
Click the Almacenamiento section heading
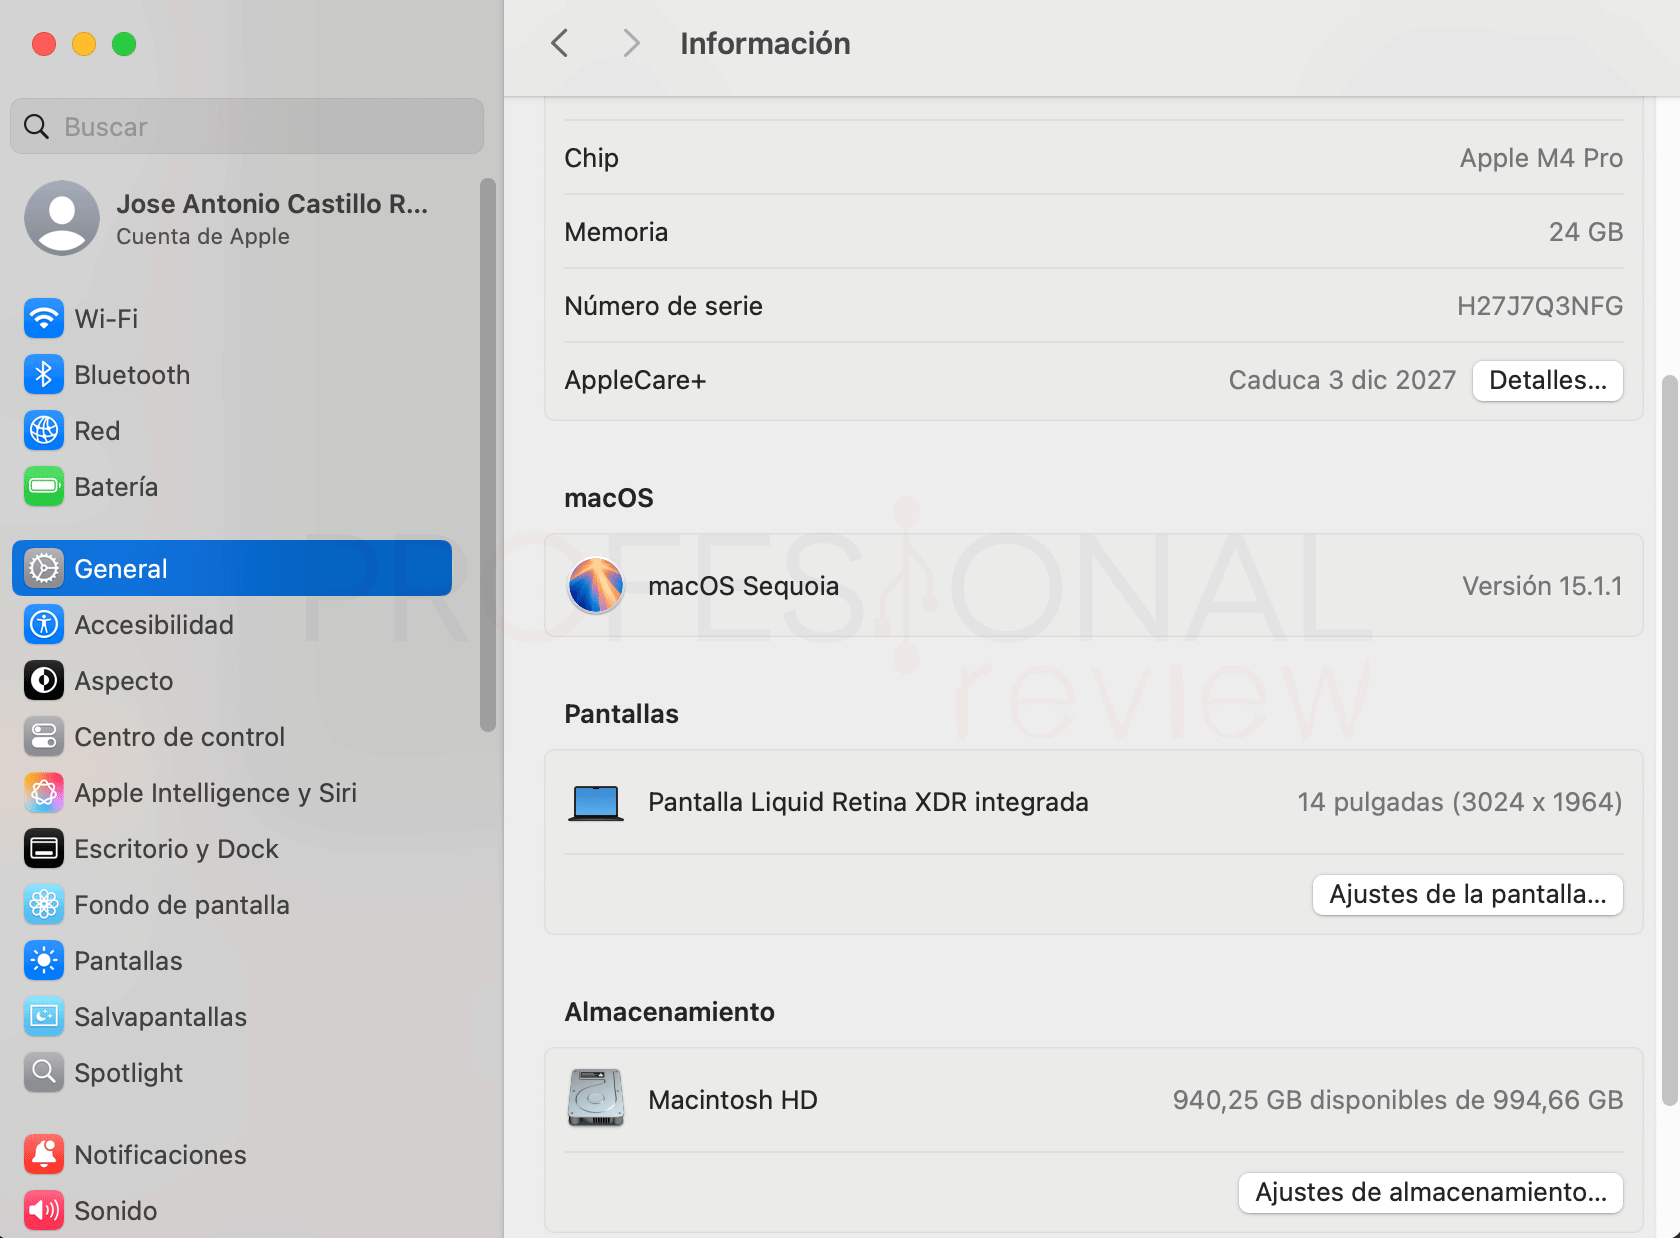tap(669, 1012)
